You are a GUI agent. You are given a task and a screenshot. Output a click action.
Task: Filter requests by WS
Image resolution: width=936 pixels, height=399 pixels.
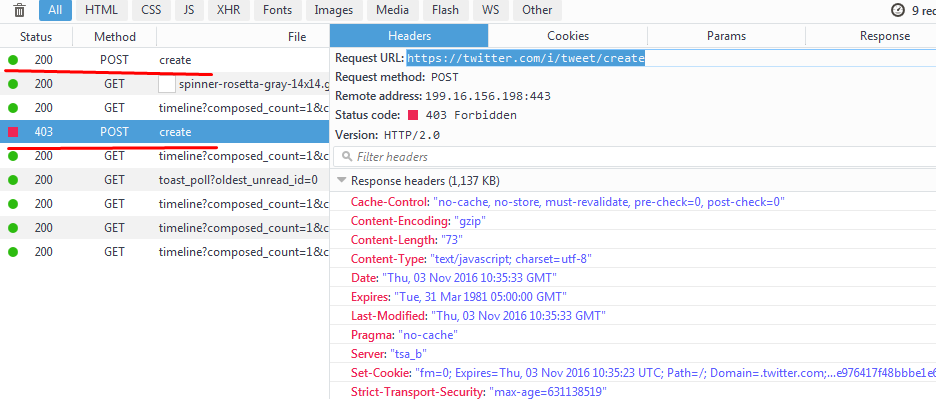point(491,10)
